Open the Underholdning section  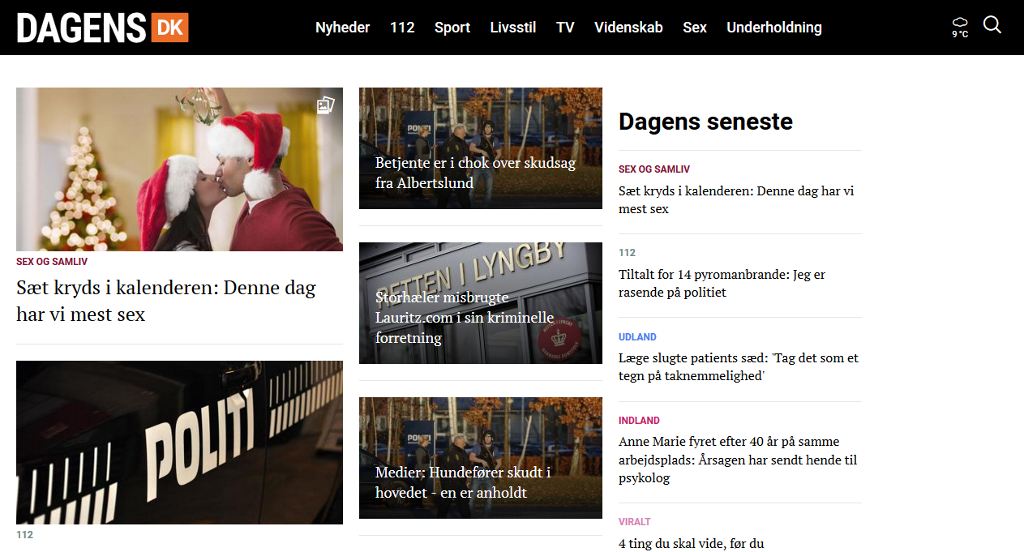[x=774, y=27]
